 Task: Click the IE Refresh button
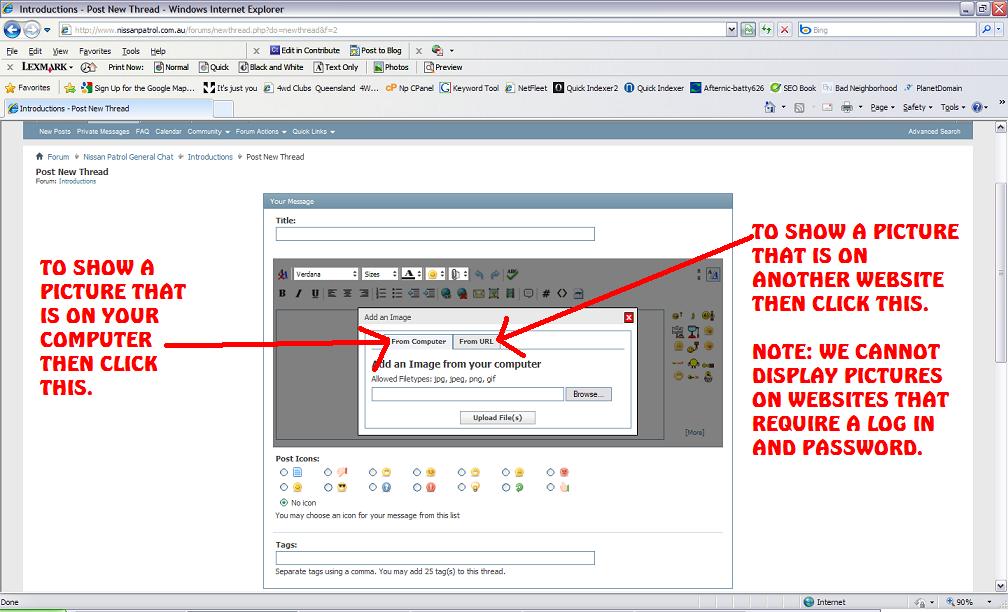point(766,30)
